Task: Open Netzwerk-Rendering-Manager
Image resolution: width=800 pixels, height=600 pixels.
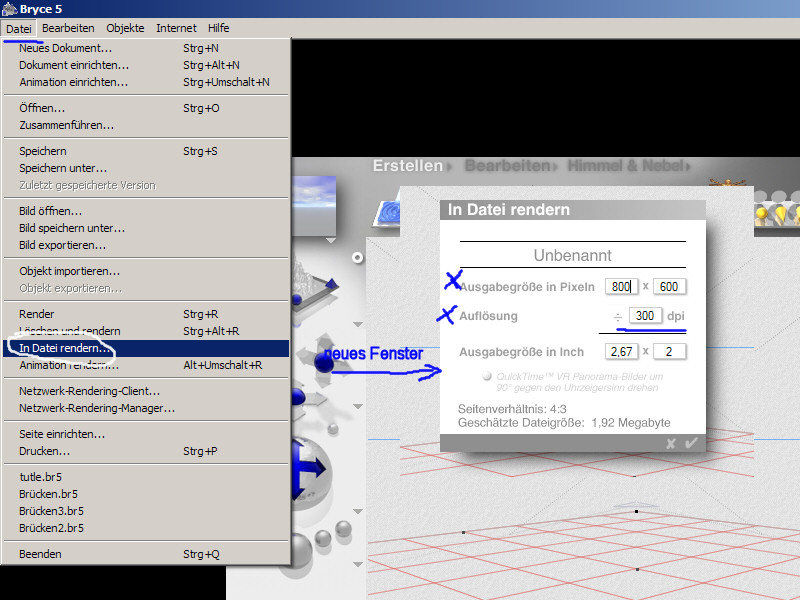Action: pos(146,408)
